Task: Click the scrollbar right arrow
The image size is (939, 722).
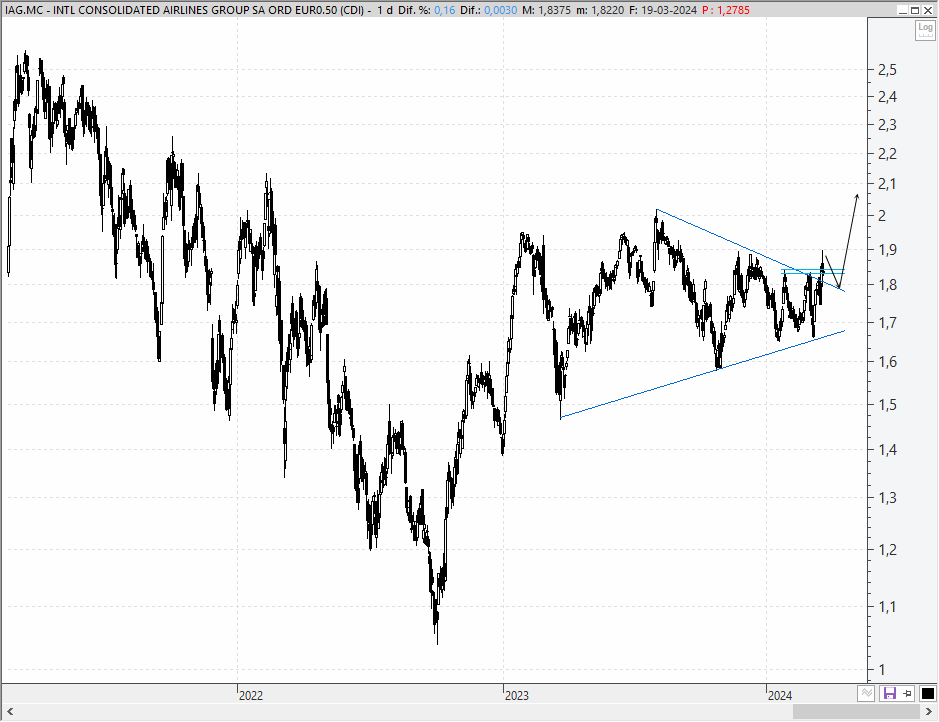Action: point(930,712)
